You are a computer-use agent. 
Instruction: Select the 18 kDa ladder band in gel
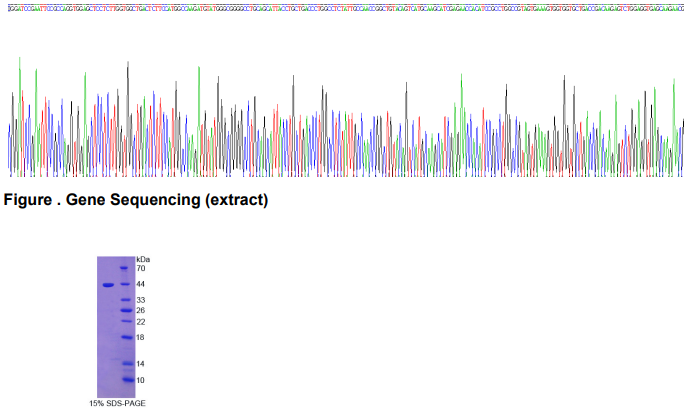(124, 338)
